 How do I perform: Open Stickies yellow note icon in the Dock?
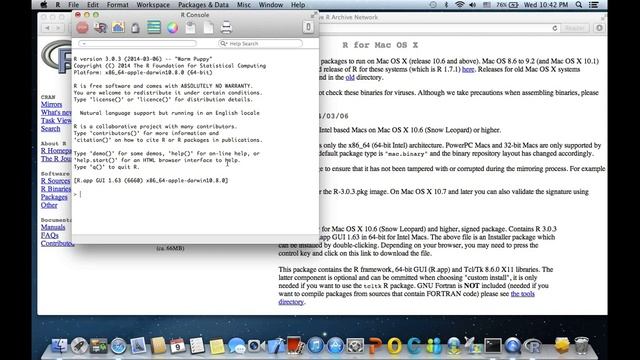(217, 346)
